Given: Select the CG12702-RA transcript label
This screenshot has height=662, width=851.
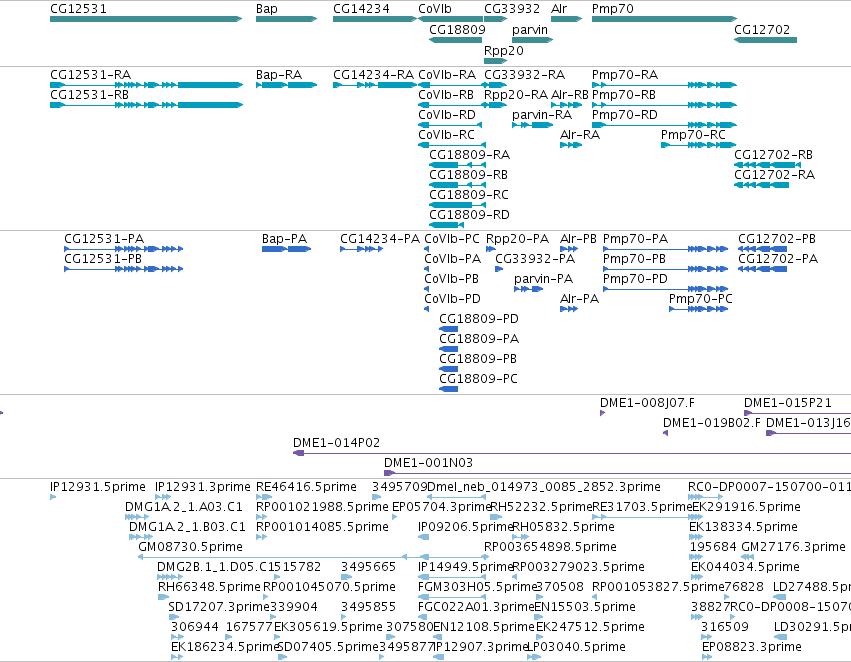Looking at the screenshot, I should (774, 175).
